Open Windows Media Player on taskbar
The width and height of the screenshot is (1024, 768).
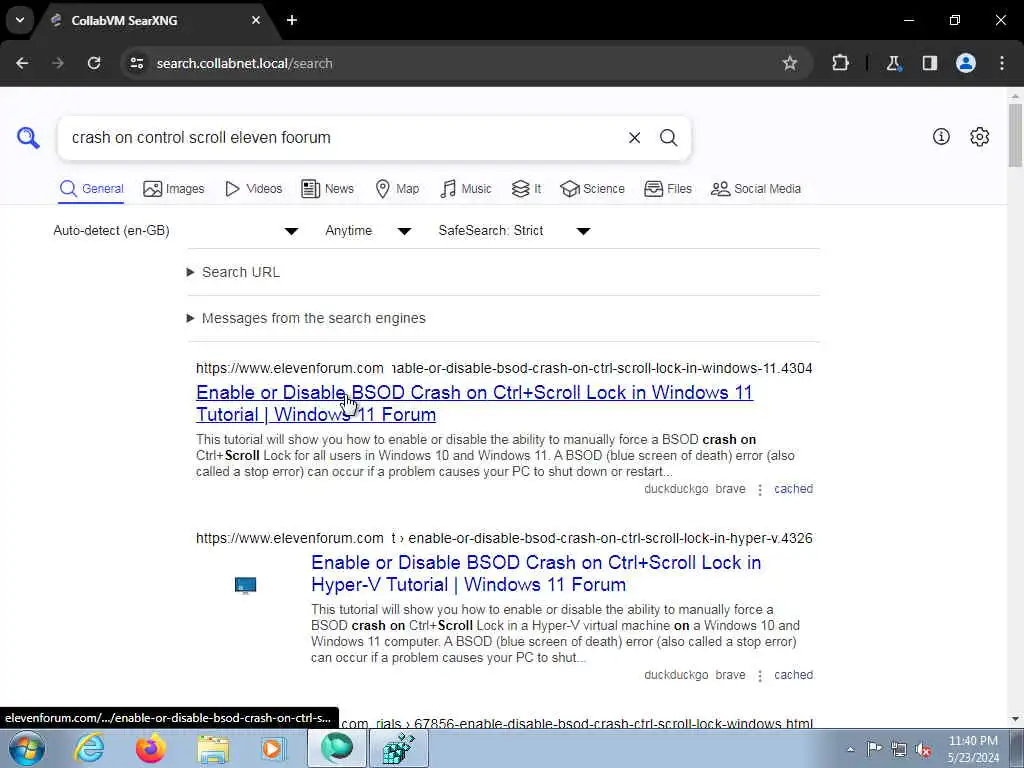point(274,748)
